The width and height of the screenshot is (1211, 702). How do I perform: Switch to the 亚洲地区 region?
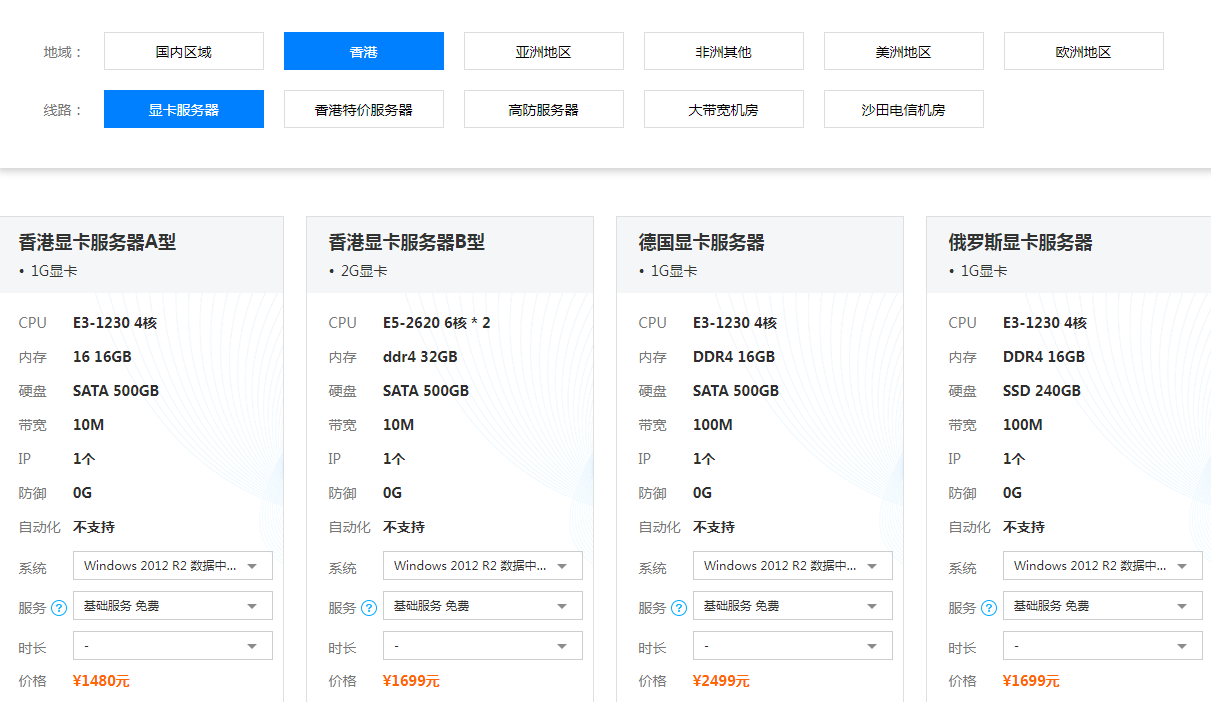click(543, 51)
